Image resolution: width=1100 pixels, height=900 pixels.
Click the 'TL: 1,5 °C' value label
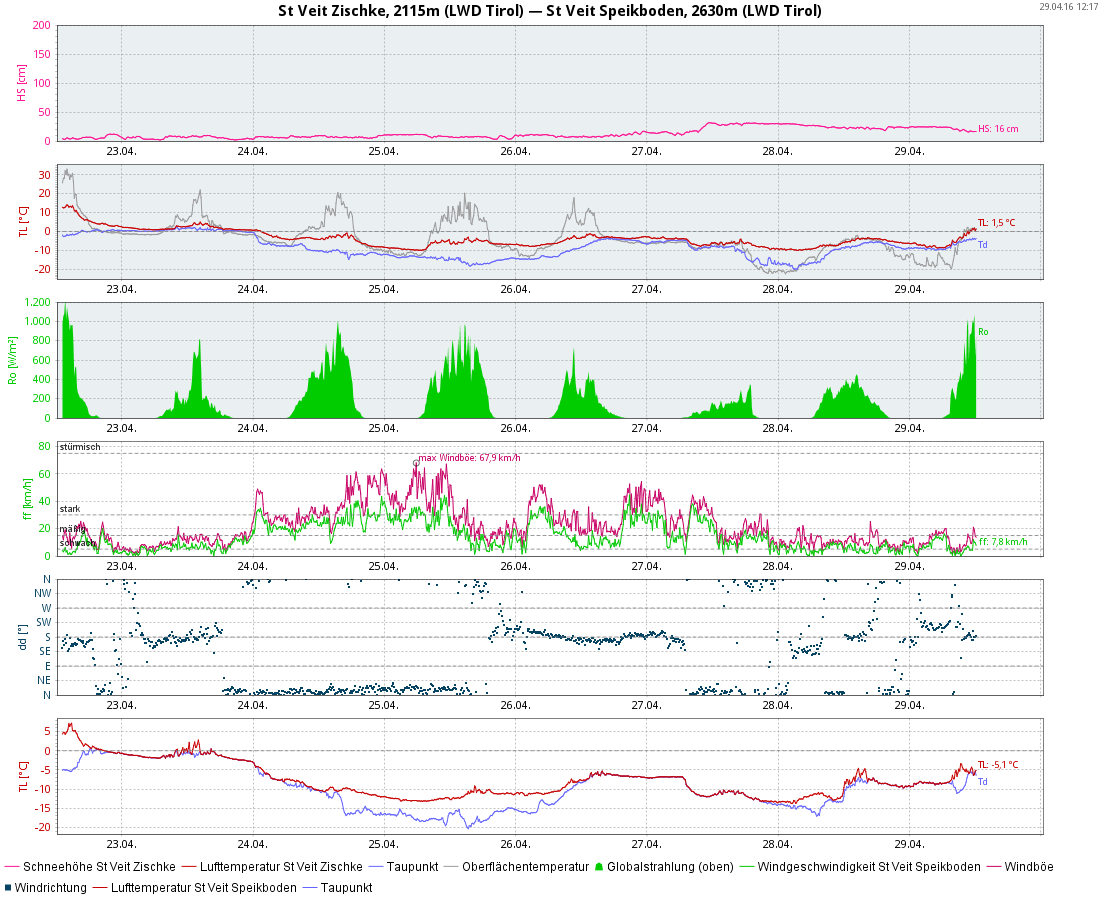pyautogui.click(x=996, y=222)
